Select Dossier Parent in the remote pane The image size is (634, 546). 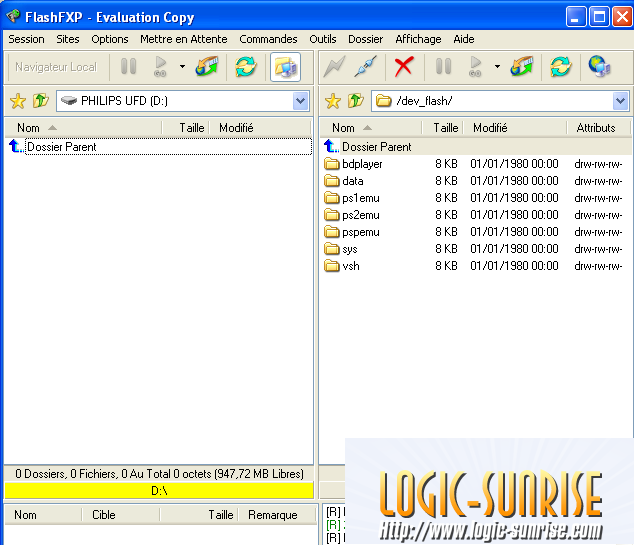click(x=476, y=146)
